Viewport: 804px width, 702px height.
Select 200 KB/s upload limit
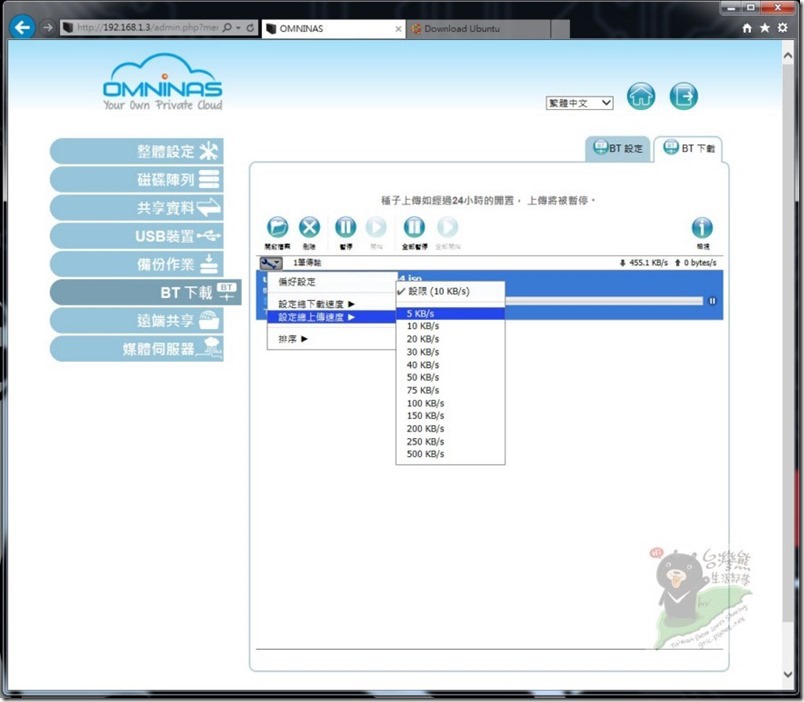pyautogui.click(x=450, y=429)
